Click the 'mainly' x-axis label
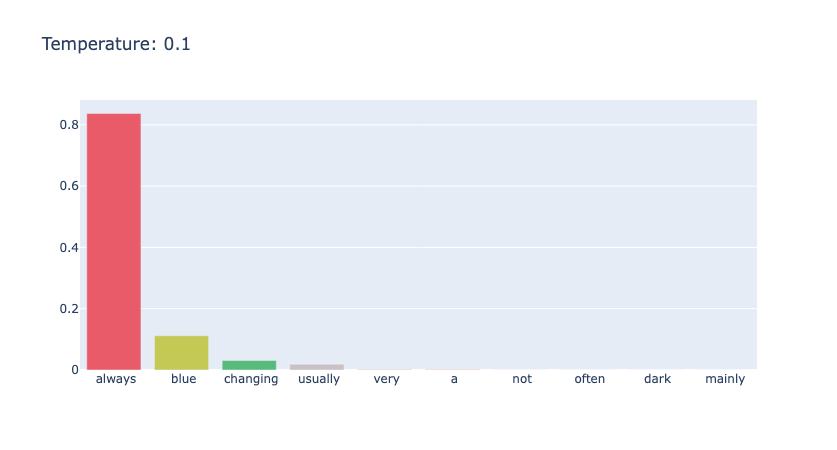 [725, 380]
